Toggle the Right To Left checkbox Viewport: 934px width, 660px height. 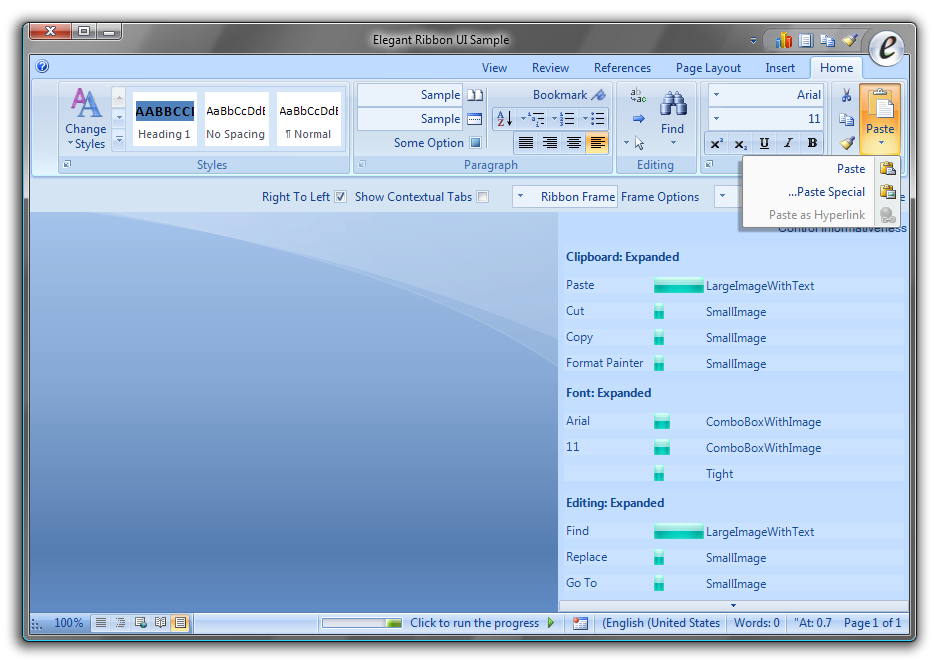[340, 197]
